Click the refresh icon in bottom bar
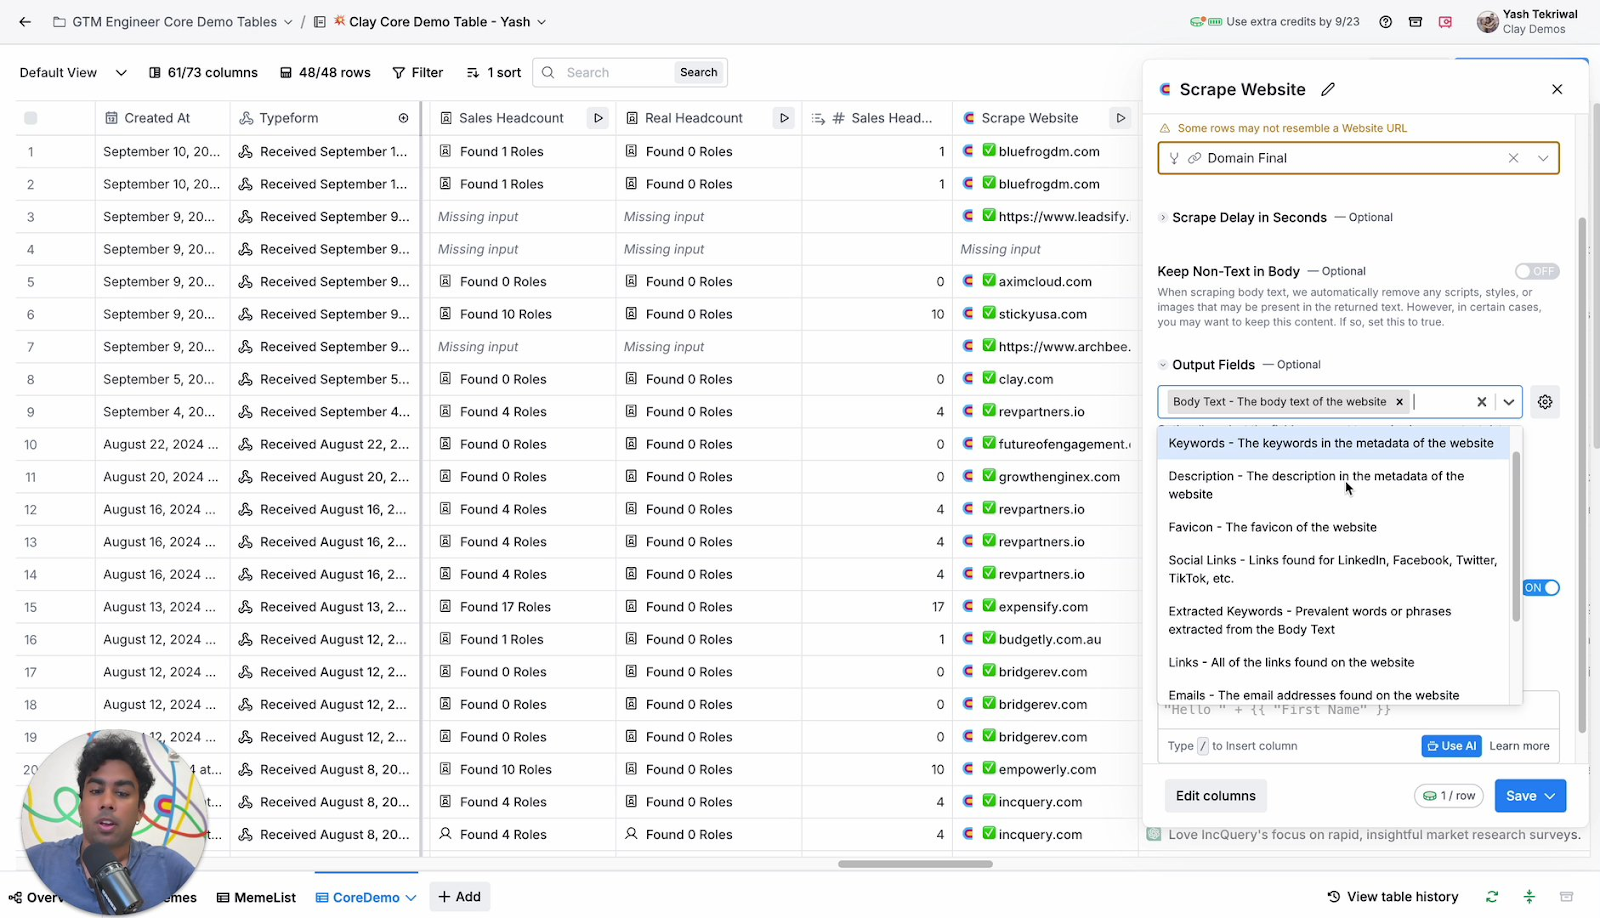Image resolution: width=1600 pixels, height=918 pixels. click(x=1492, y=897)
